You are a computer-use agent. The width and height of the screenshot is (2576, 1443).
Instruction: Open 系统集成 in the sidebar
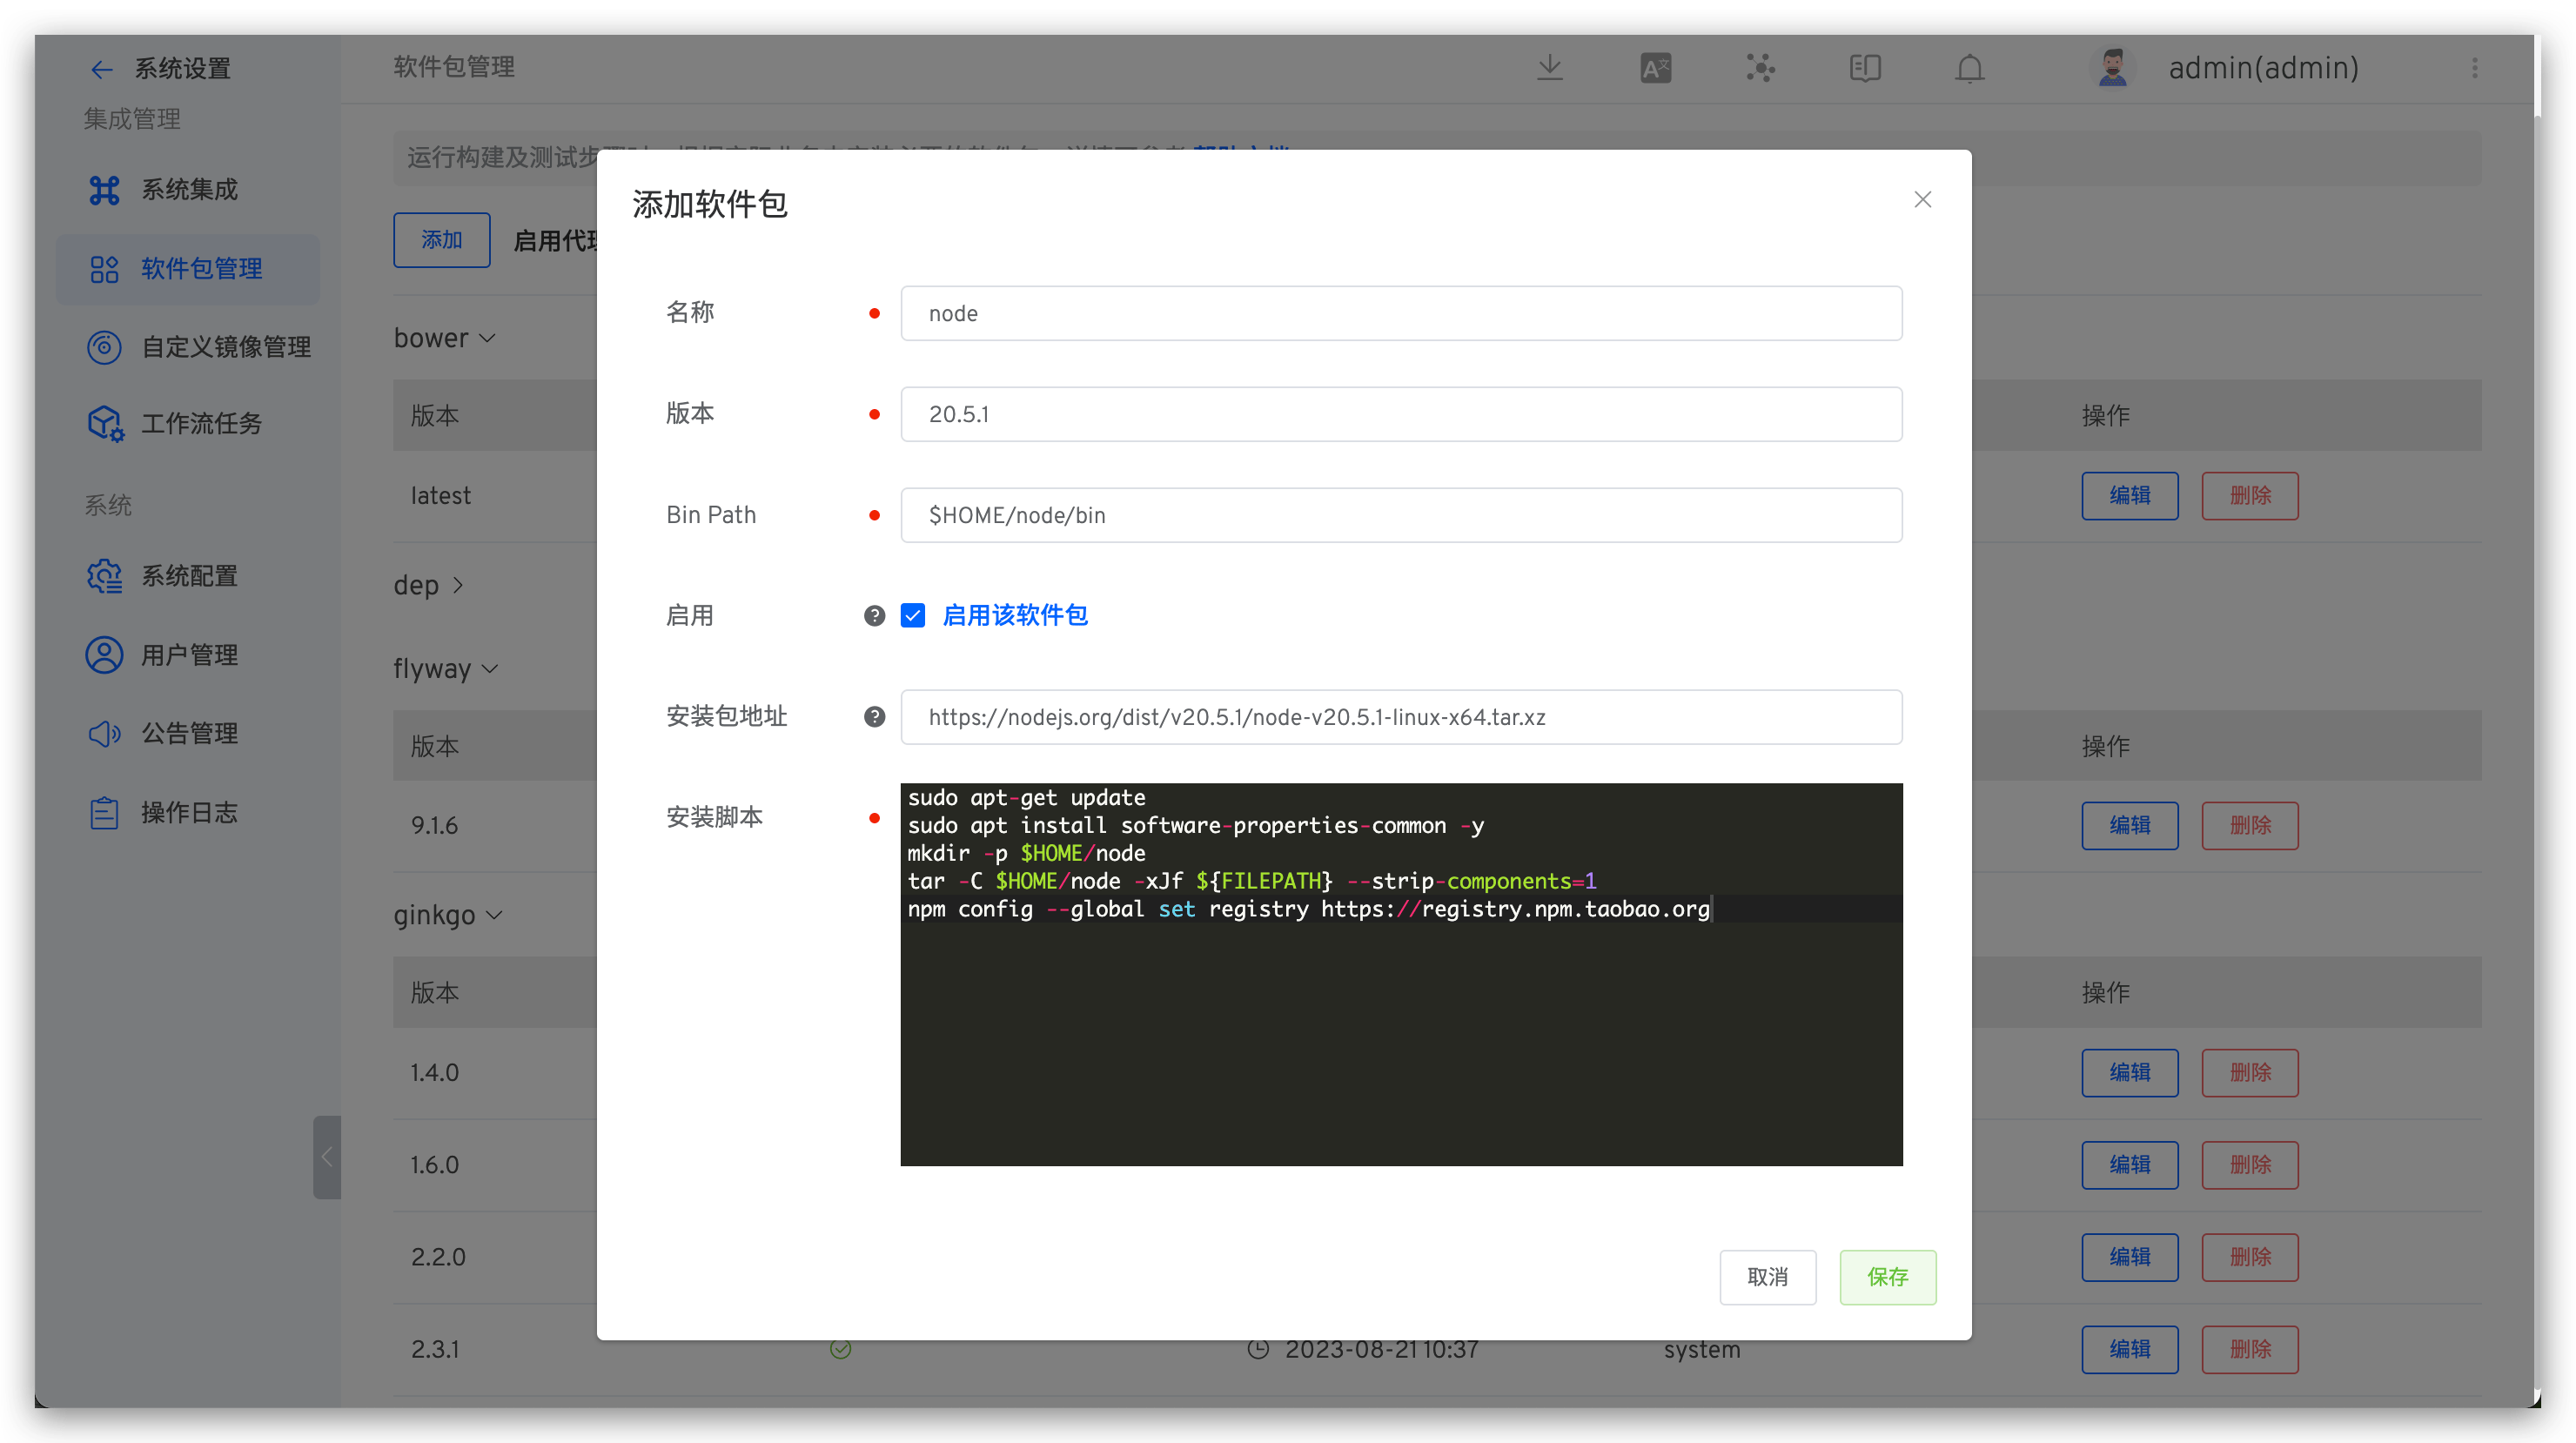point(188,190)
